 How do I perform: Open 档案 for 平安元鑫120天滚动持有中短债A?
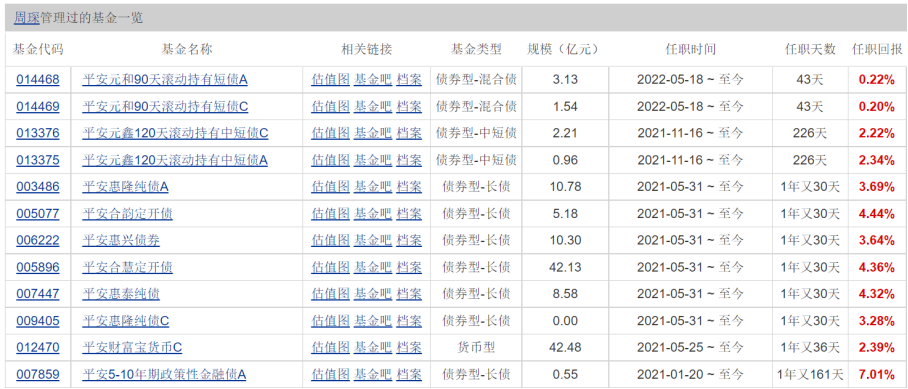coord(409,160)
